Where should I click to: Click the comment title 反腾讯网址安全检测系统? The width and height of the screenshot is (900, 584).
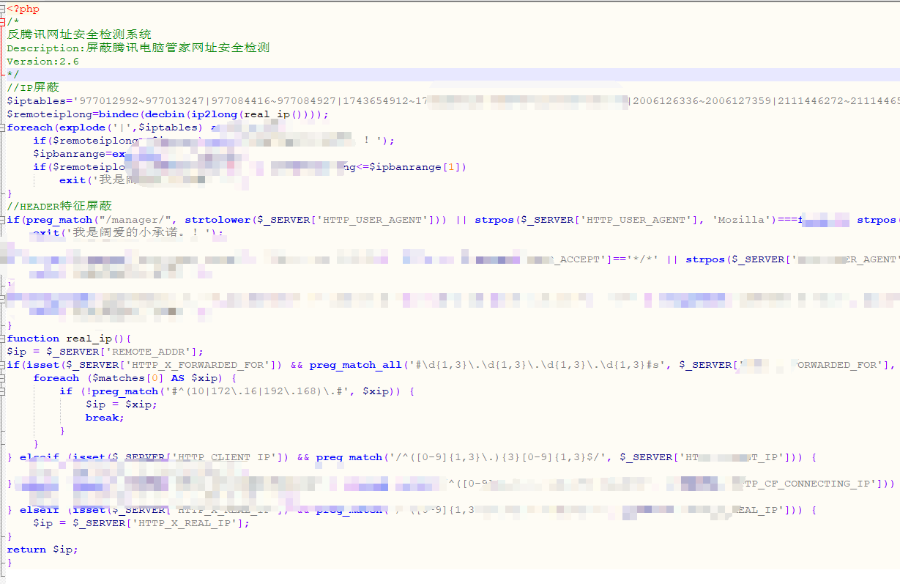79,34
